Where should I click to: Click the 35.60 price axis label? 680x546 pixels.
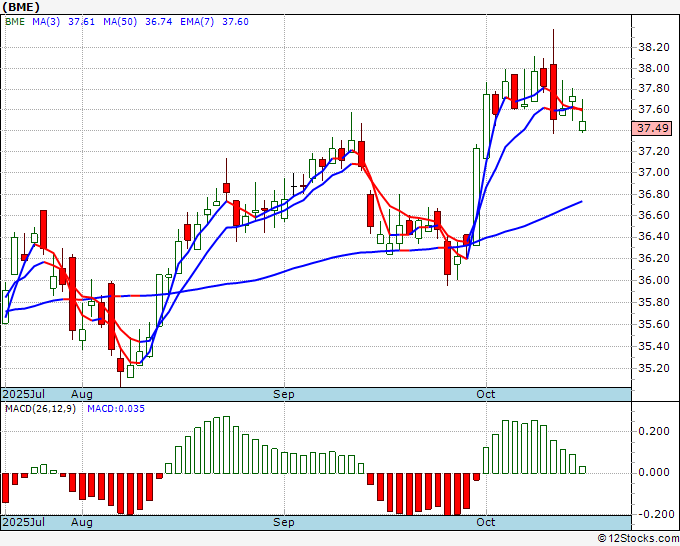click(654, 324)
